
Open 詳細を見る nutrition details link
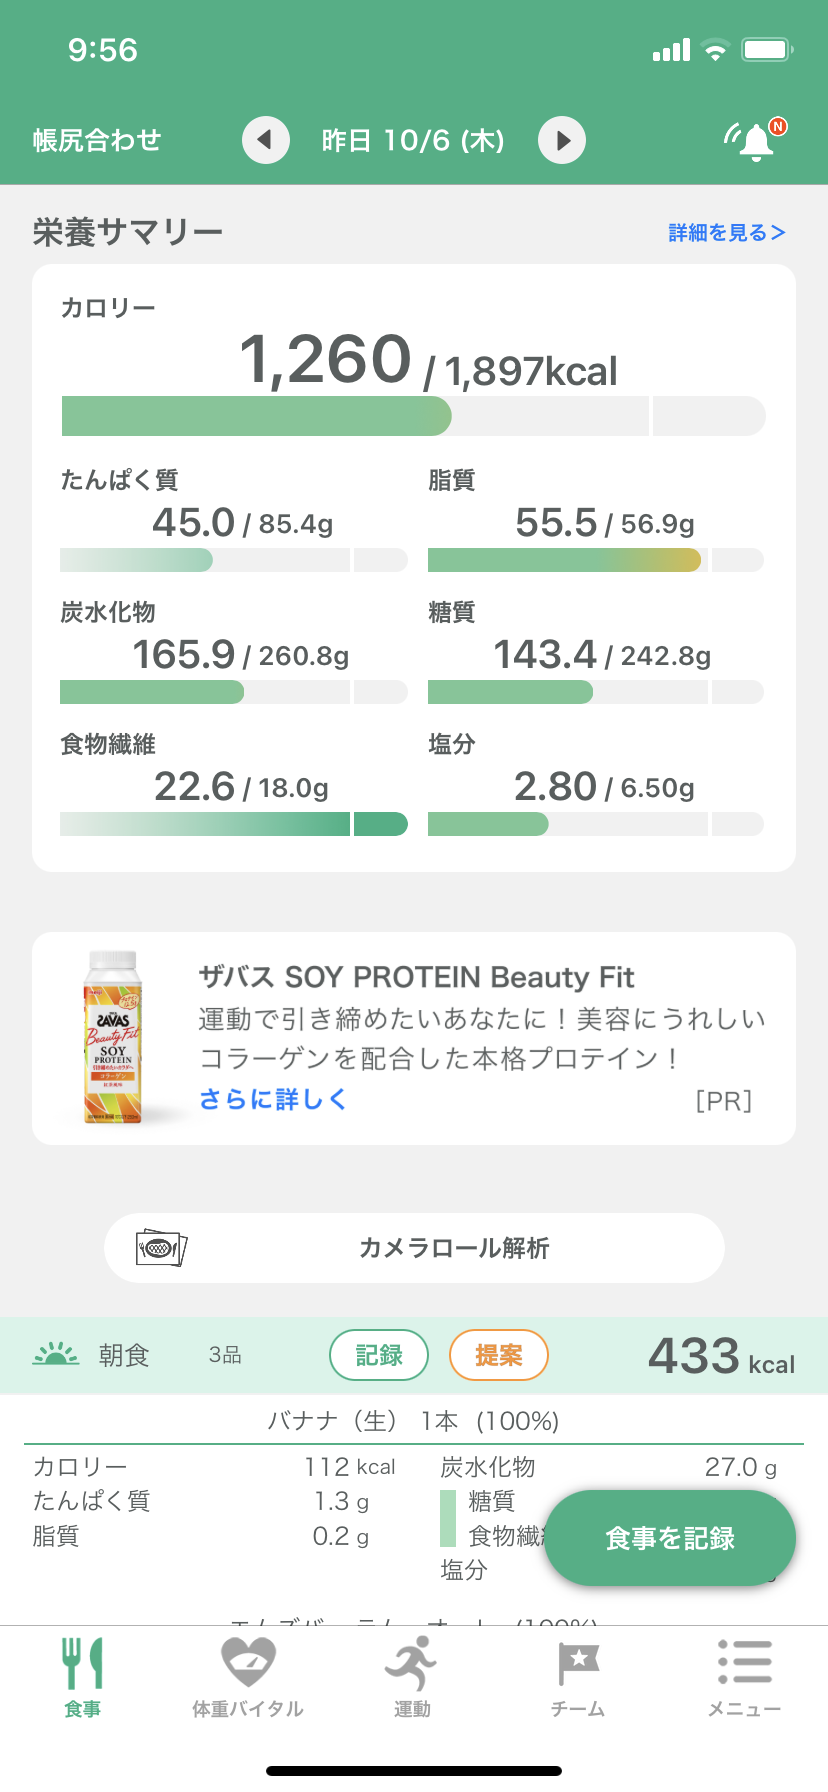click(x=727, y=232)
